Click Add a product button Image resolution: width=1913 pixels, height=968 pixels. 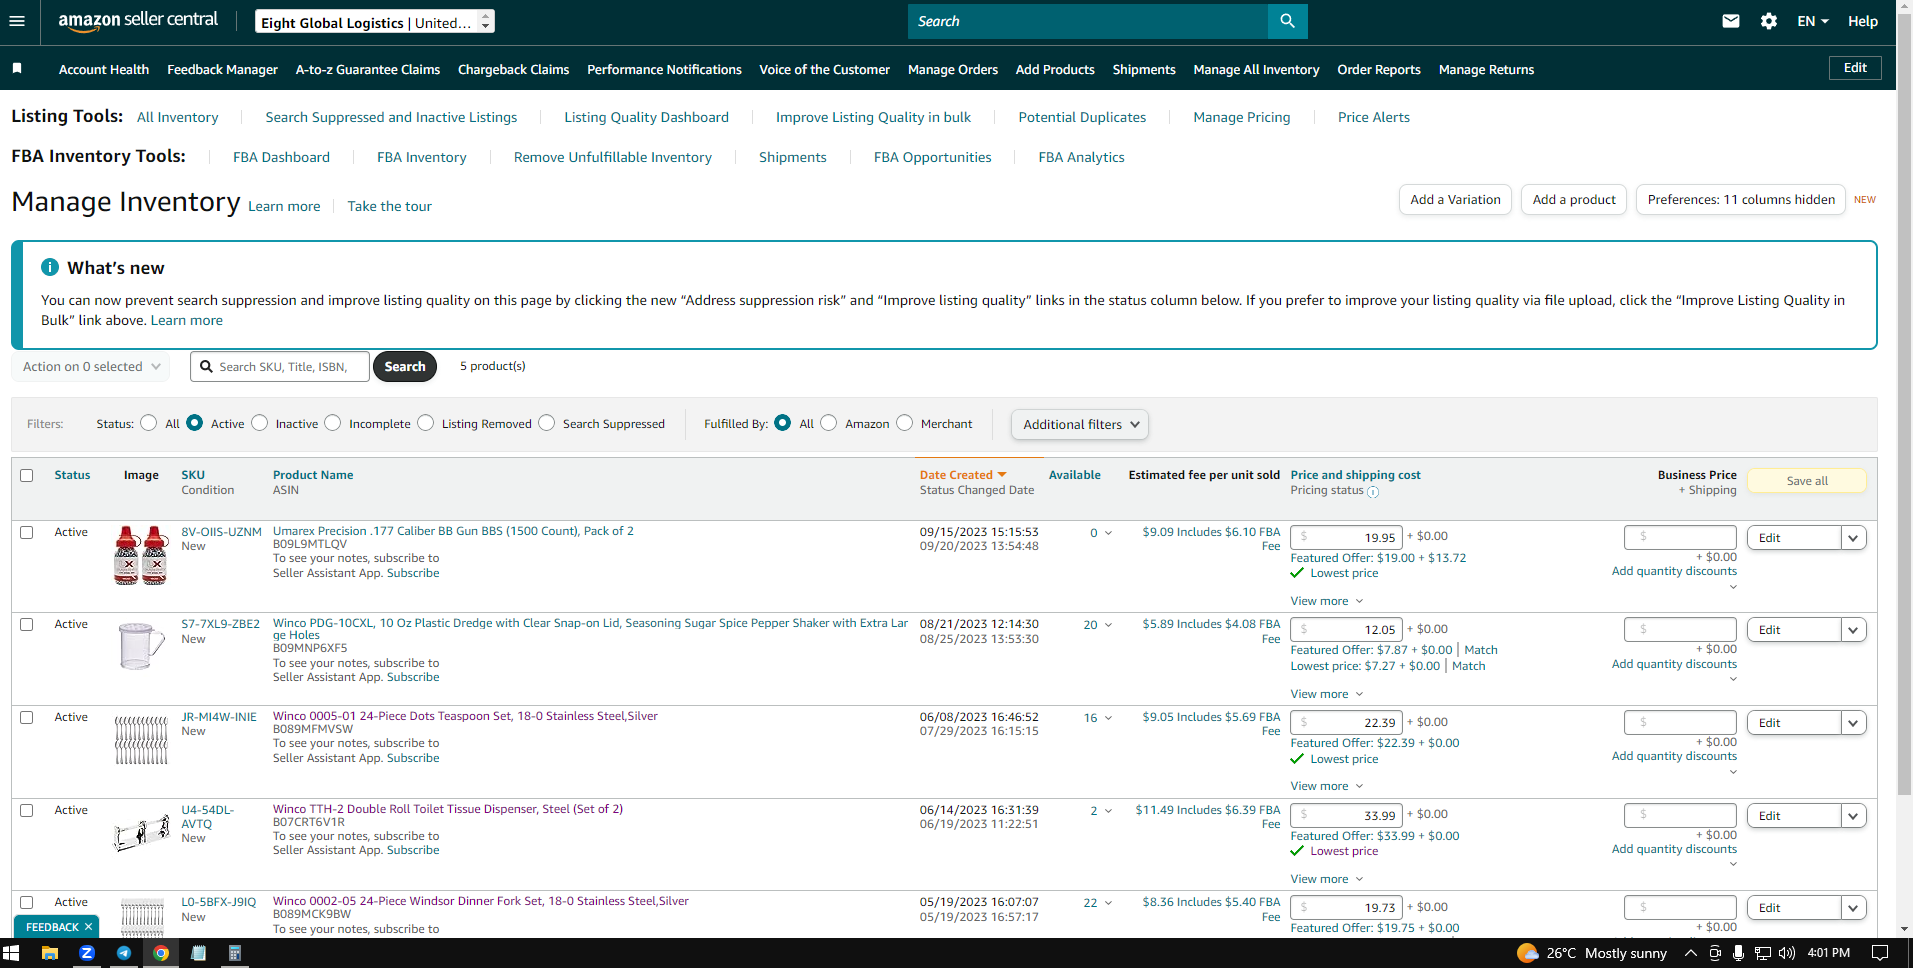click(1574, 200)
